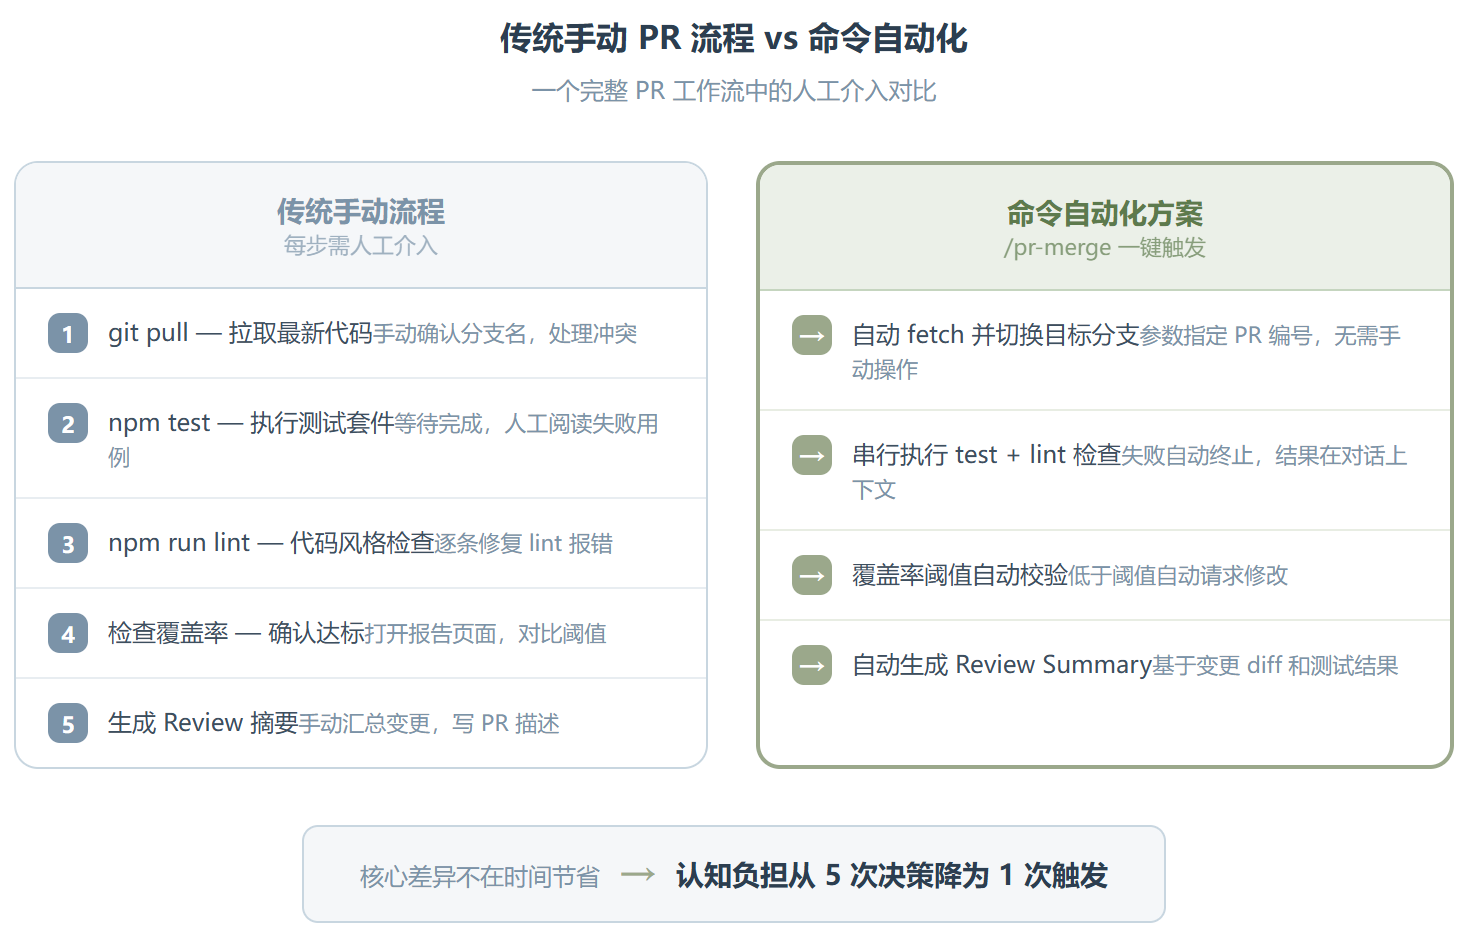The width and height of the screenshot is (1470, 936).
Task: Click arrow icon beside 串行执行 test + lint 检查
Action: pos(812,456)
